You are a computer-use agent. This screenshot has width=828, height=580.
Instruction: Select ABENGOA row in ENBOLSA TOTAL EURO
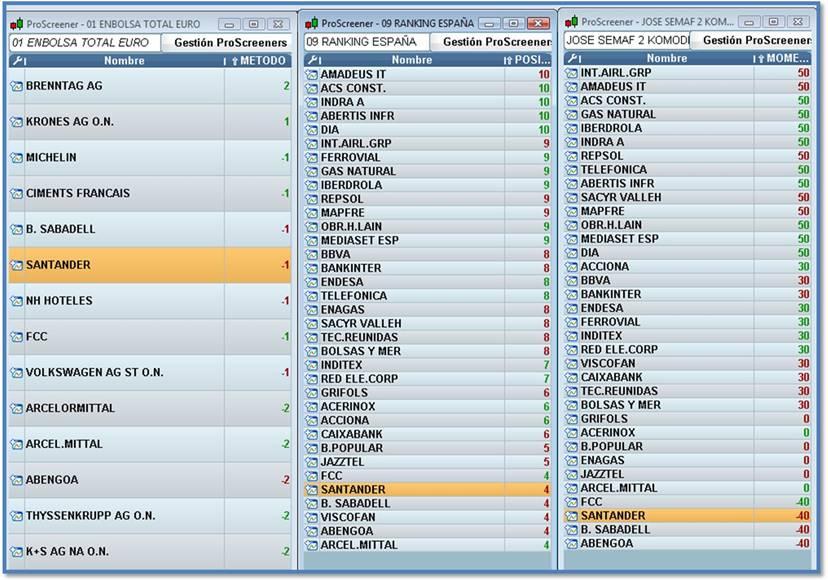150,480
